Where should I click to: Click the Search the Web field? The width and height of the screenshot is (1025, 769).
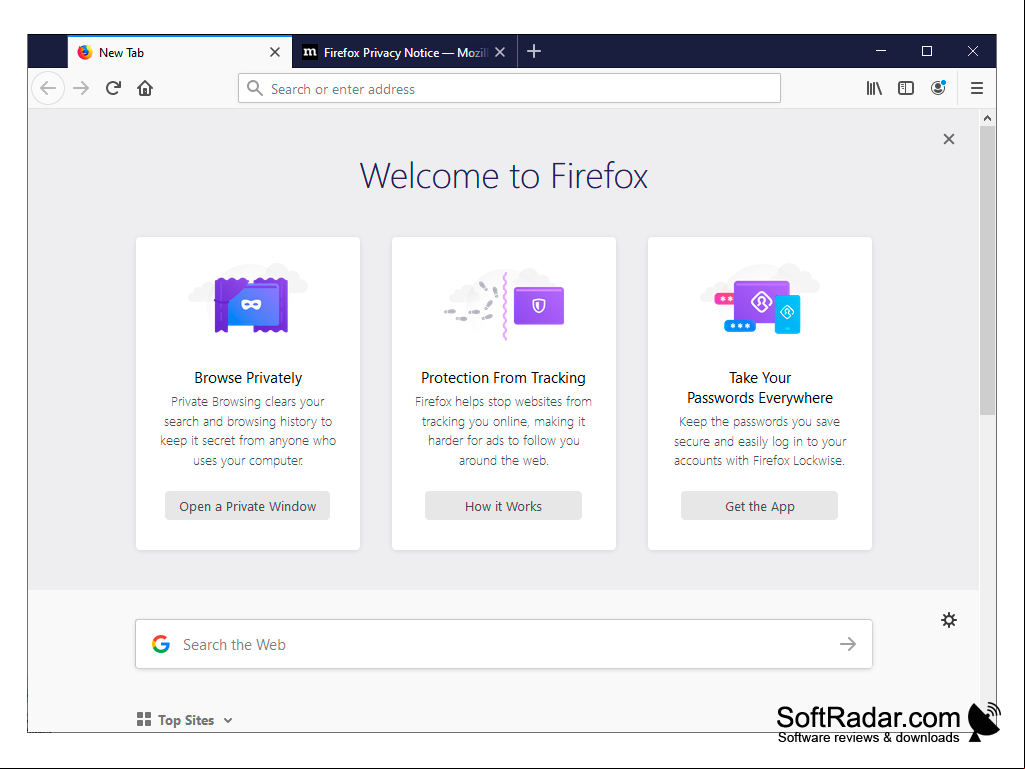point(503,644)
